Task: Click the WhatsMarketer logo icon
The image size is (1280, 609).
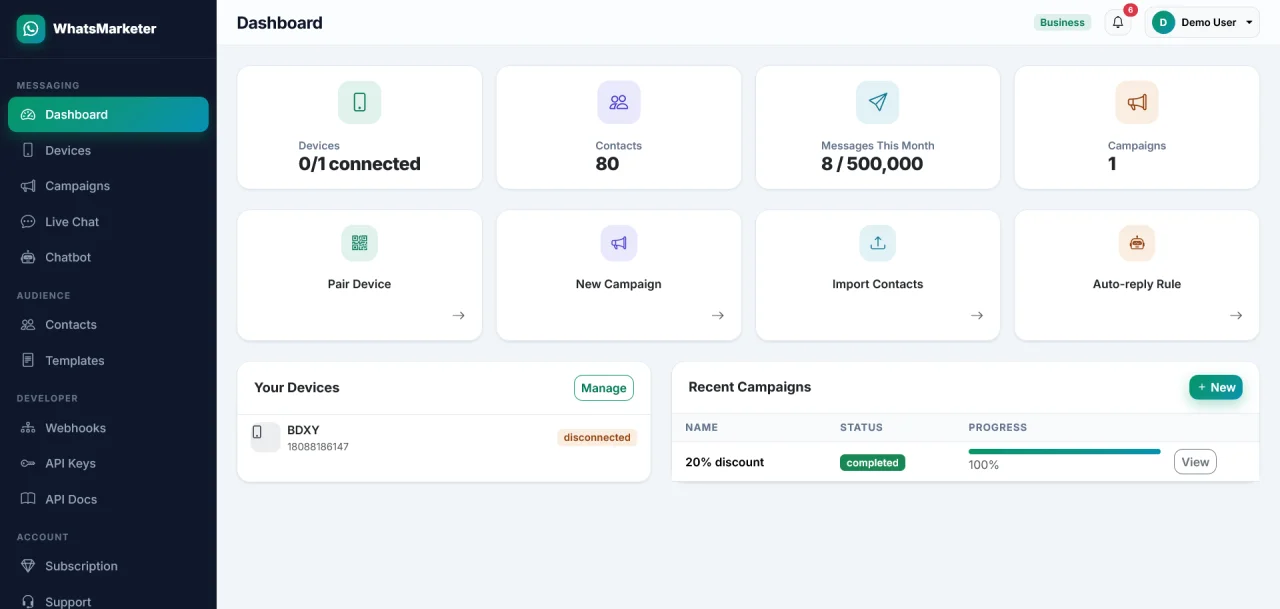Action: 31,29
